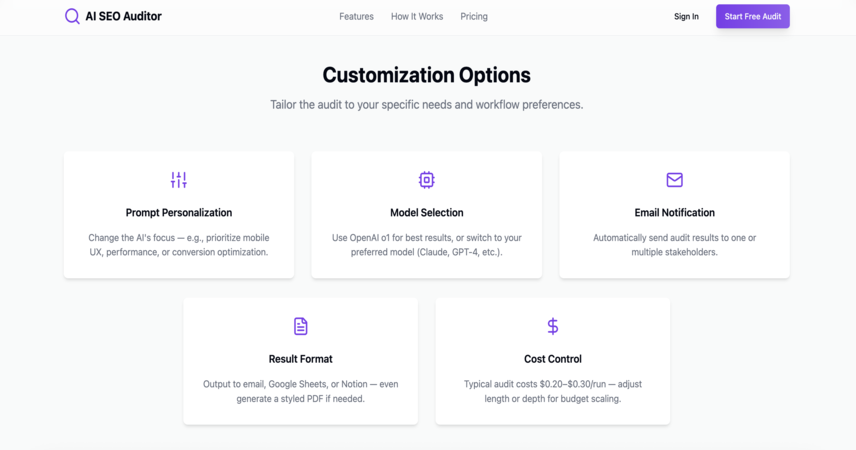This screenshot has width=856, height=450.
Task: Click the document icon above Result Format
Action: (x=300, y=326)
